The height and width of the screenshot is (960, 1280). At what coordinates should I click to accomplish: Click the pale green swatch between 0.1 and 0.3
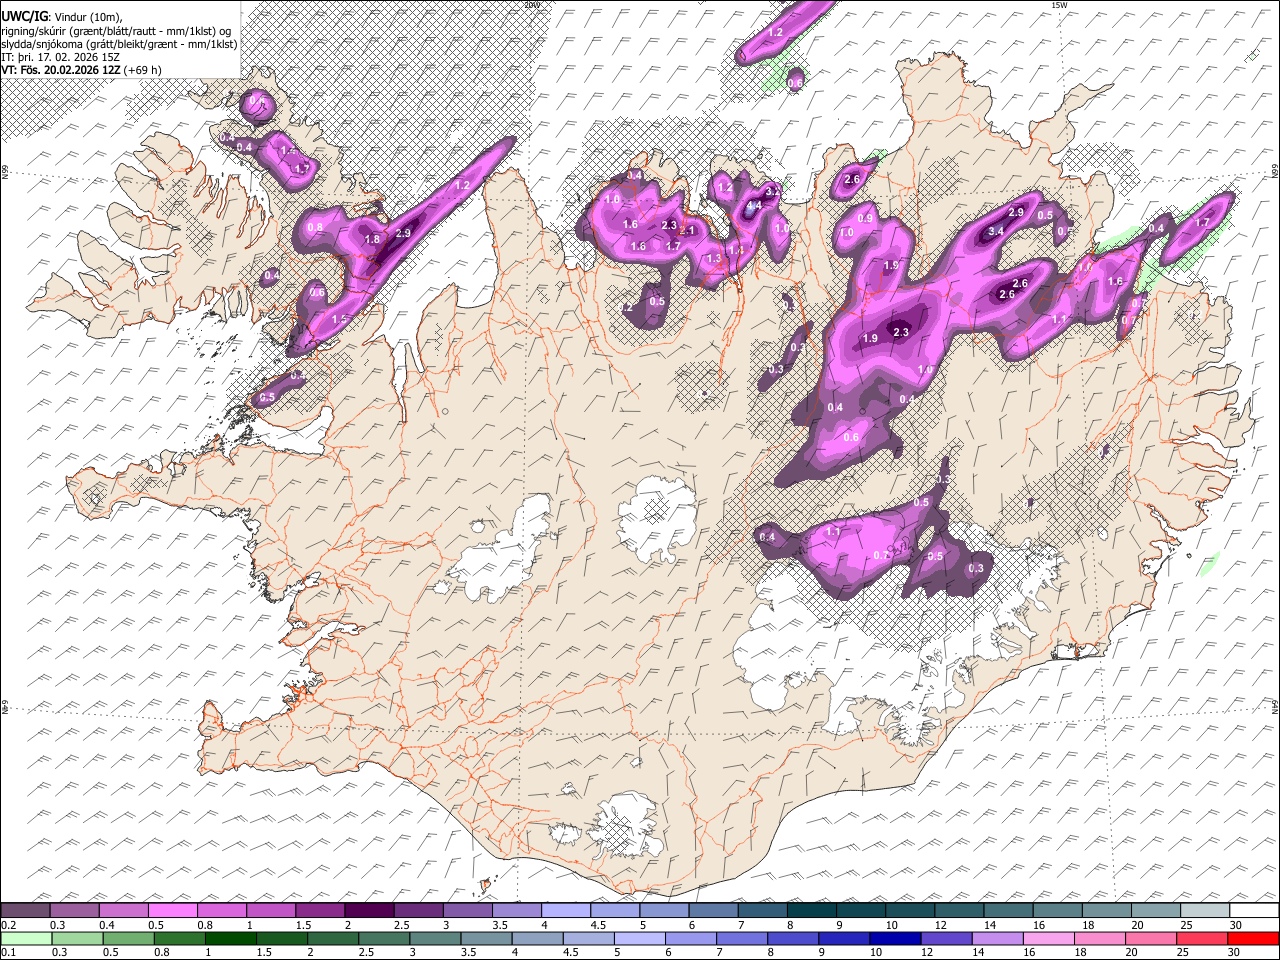coord(26,939)
